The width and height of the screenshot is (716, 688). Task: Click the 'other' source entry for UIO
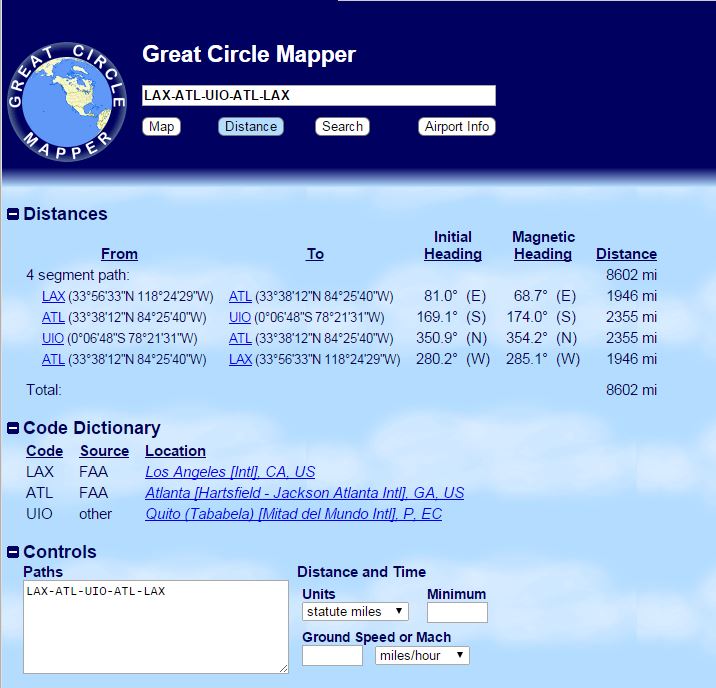(x=95, y=514)
